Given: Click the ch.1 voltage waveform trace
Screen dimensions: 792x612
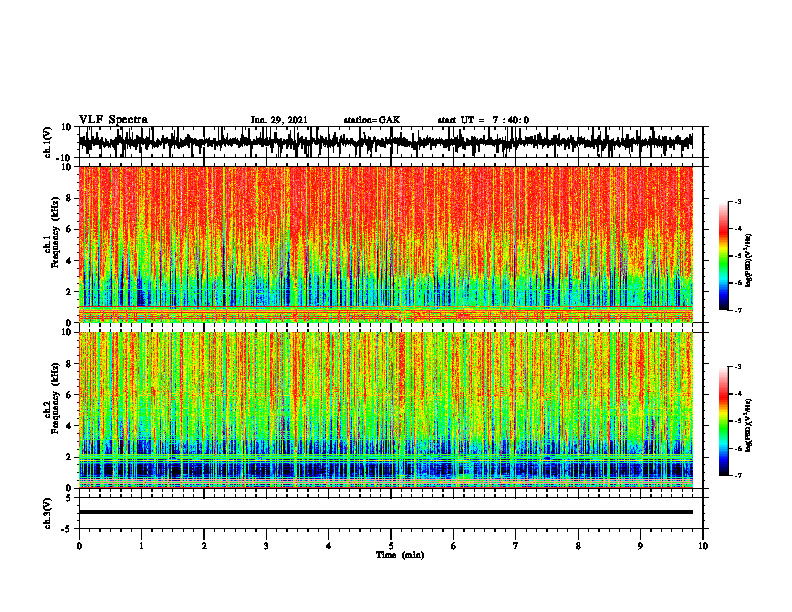Looking at the screenshot, I should (x=385, y=143).
